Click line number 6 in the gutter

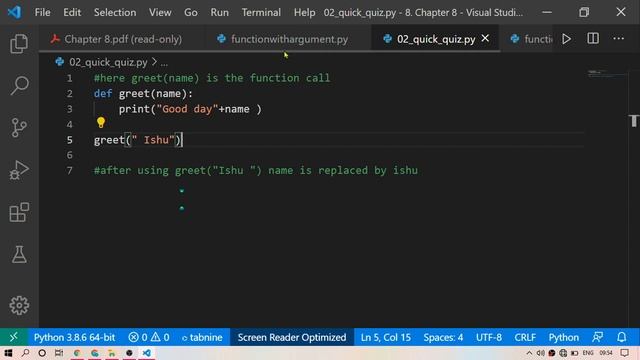(69, 155)
